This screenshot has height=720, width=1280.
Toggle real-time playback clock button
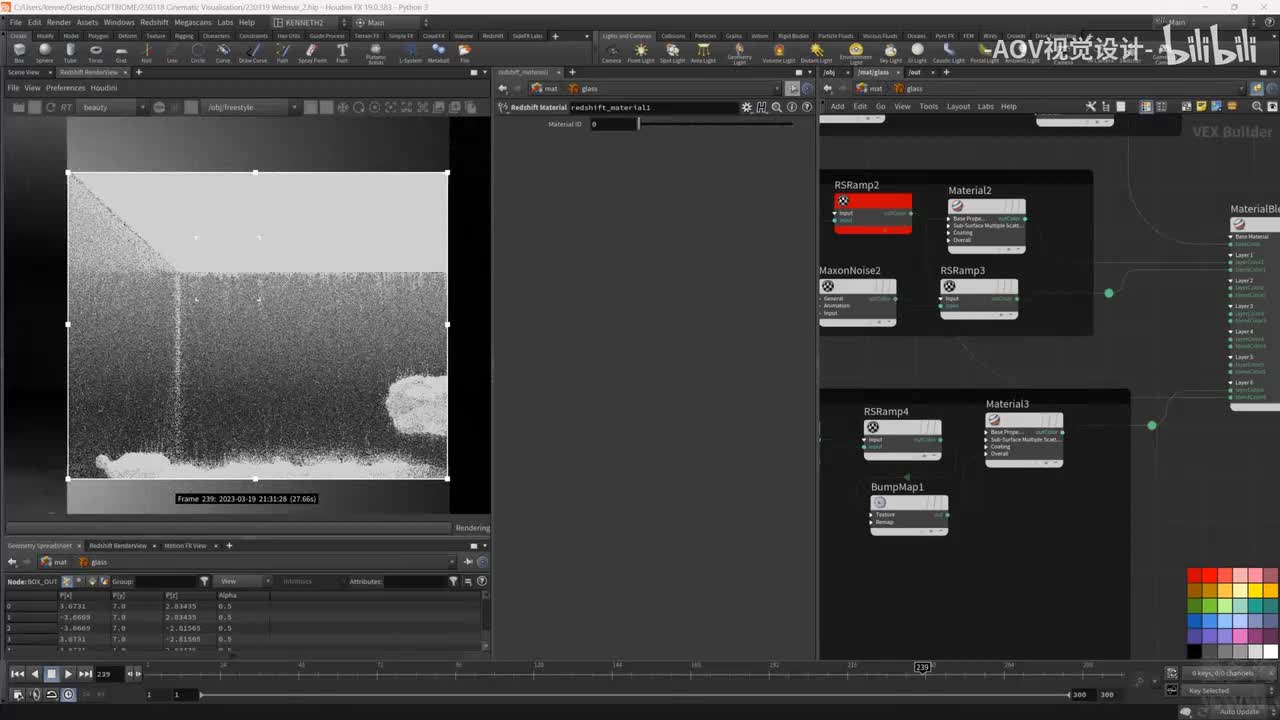[68, 694]
